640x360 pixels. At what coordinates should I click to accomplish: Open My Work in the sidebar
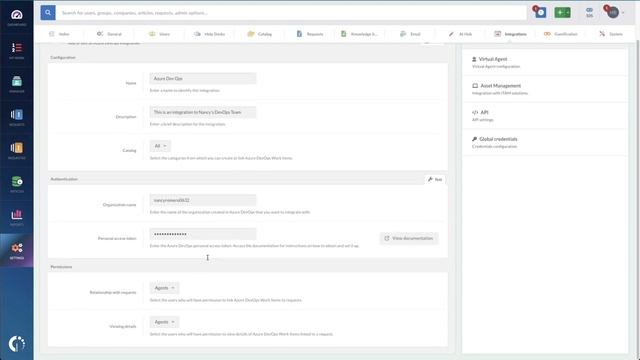pyautogui.click(x=17, y=51)
